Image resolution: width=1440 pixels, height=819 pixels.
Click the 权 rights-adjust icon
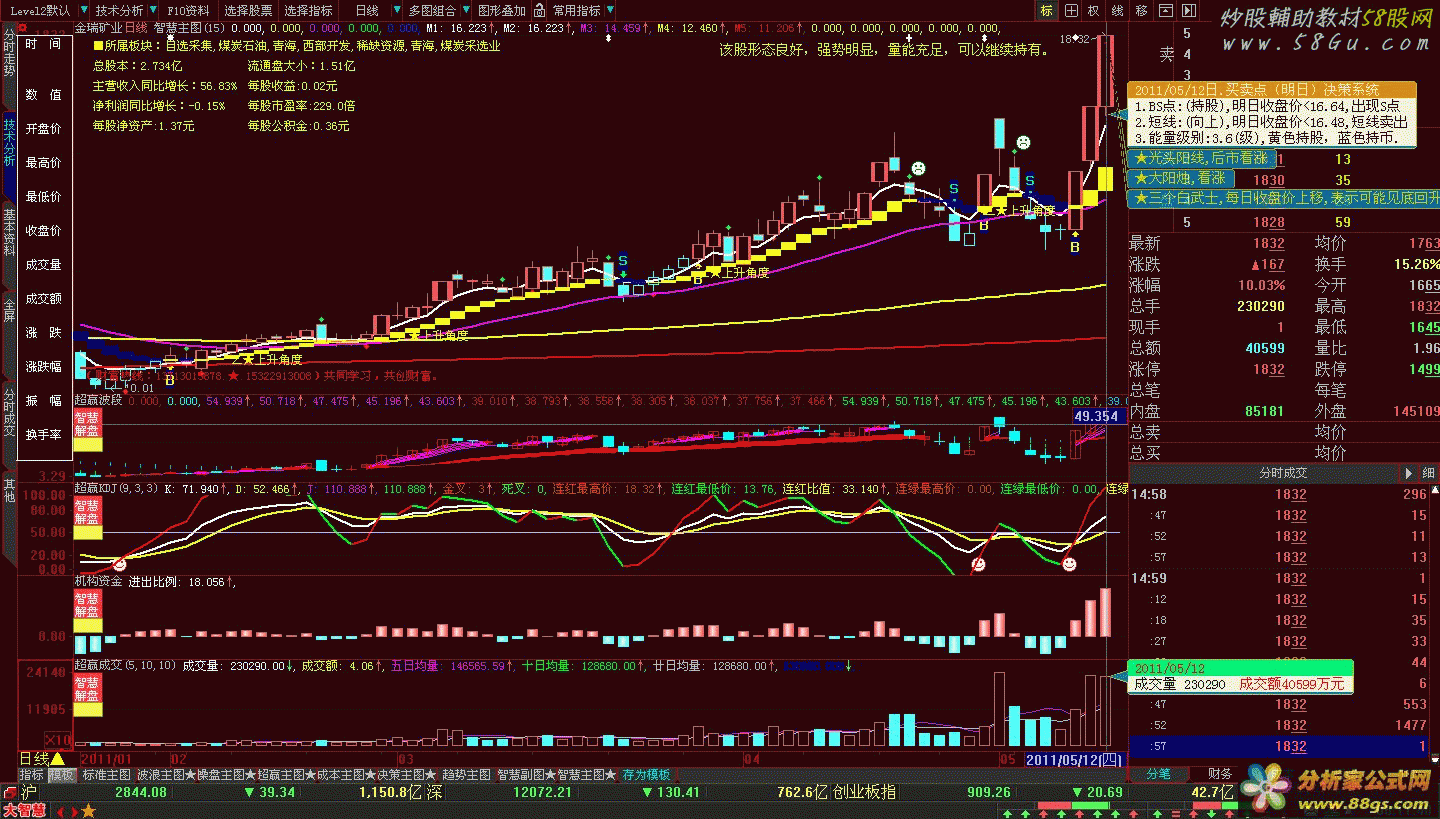[x=1093, y=10]
